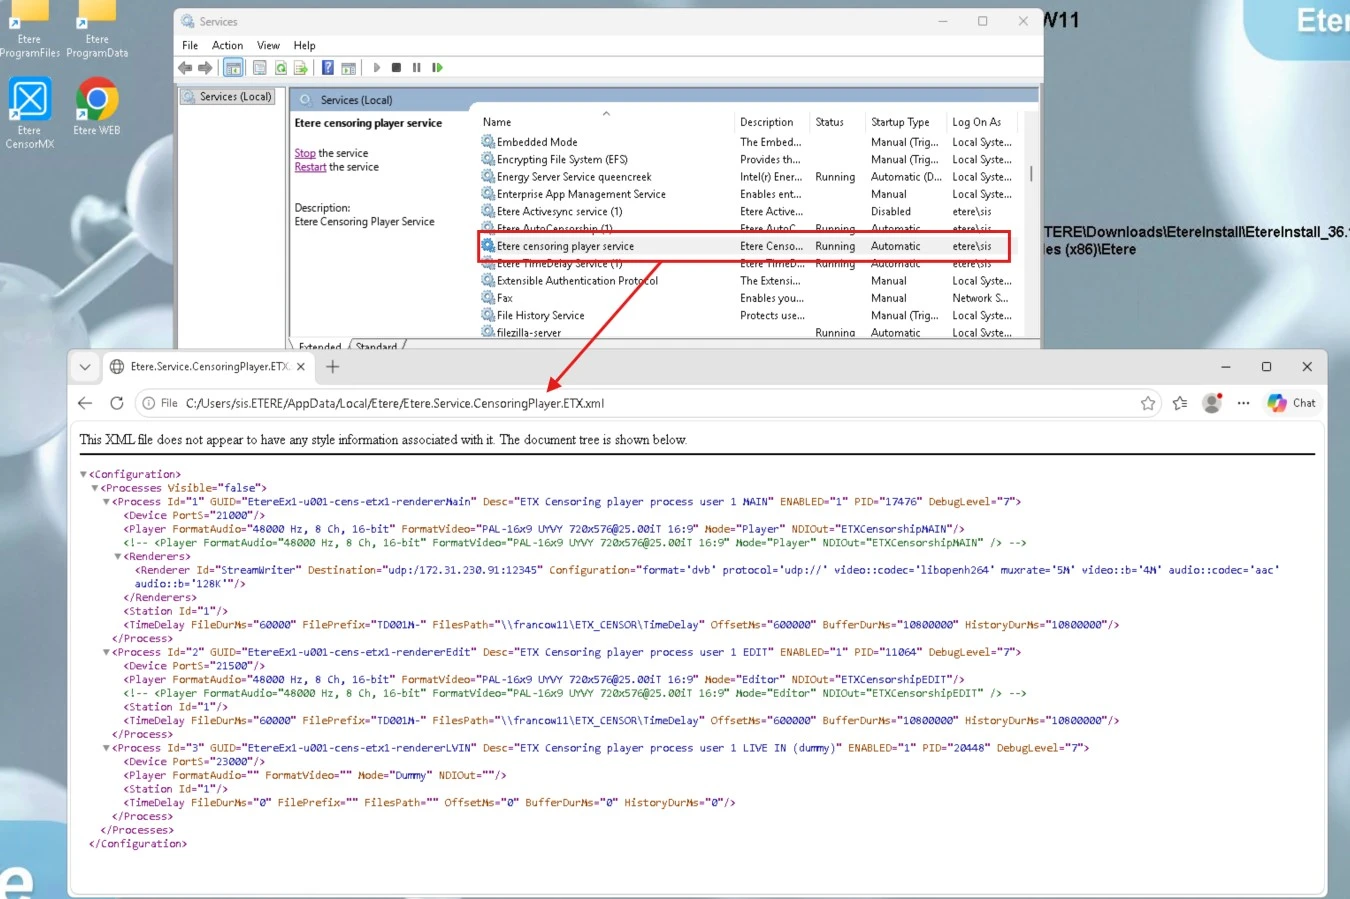Collapse the Processes Visible XML node
The width and height of the screenshot is (1350, 899).
click(x=95, y=489)
